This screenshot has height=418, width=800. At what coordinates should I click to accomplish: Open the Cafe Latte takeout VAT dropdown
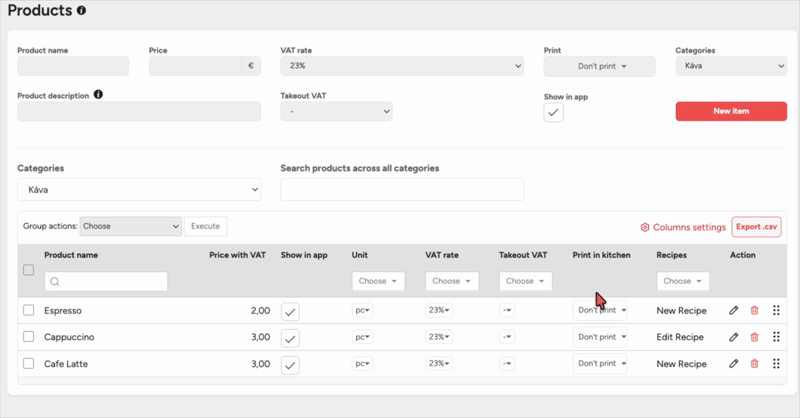[507, 363]
